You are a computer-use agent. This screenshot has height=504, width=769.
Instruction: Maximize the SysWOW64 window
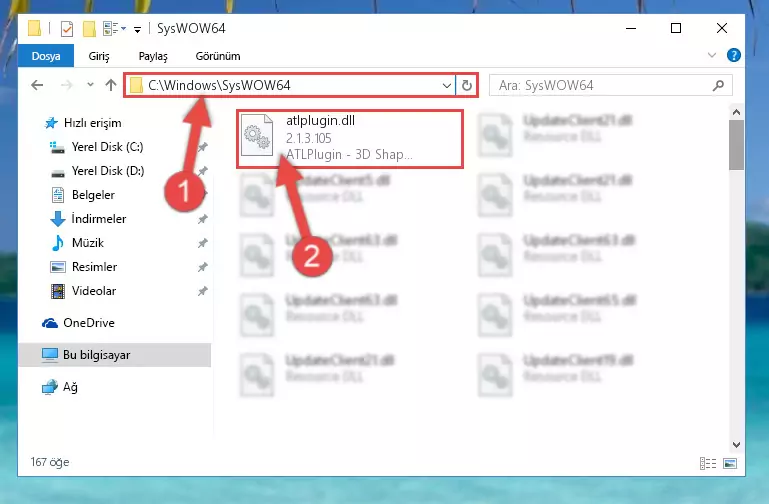(x=676, y=28)
